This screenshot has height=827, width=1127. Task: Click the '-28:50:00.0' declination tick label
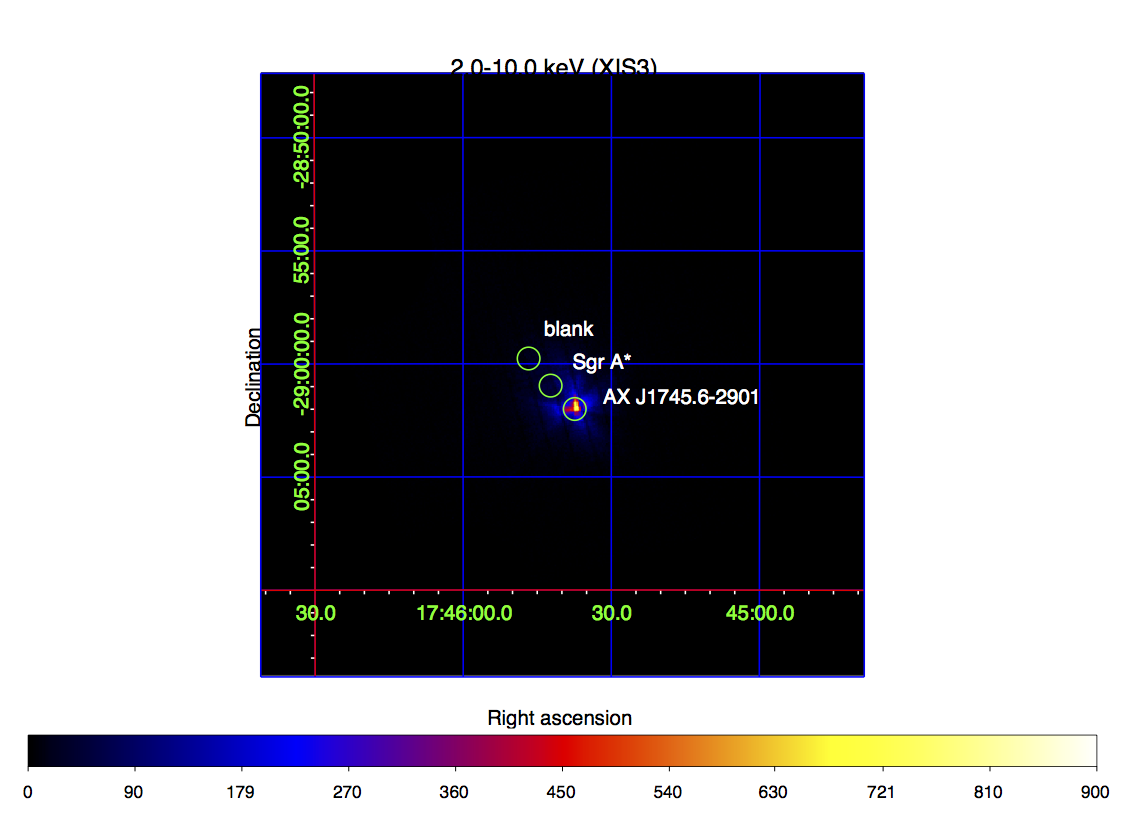click(302, 137)
